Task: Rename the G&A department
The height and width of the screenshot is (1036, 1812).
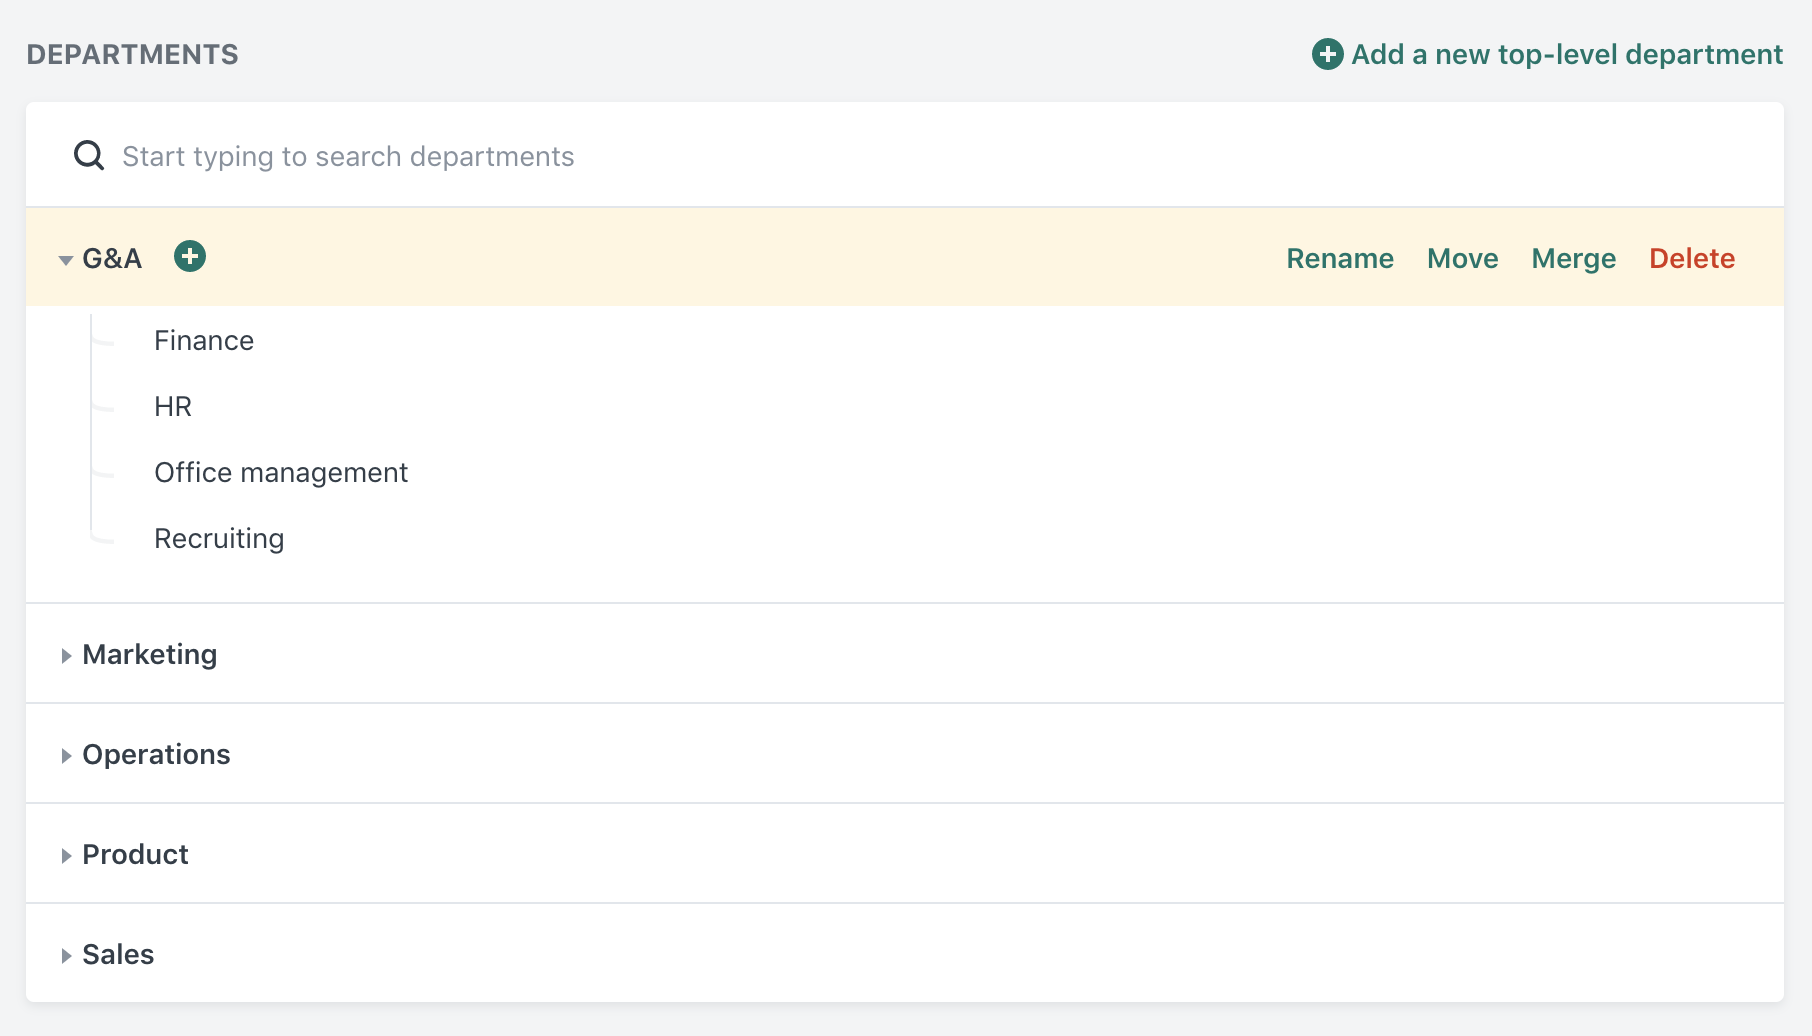Action: coord(1340,258)
